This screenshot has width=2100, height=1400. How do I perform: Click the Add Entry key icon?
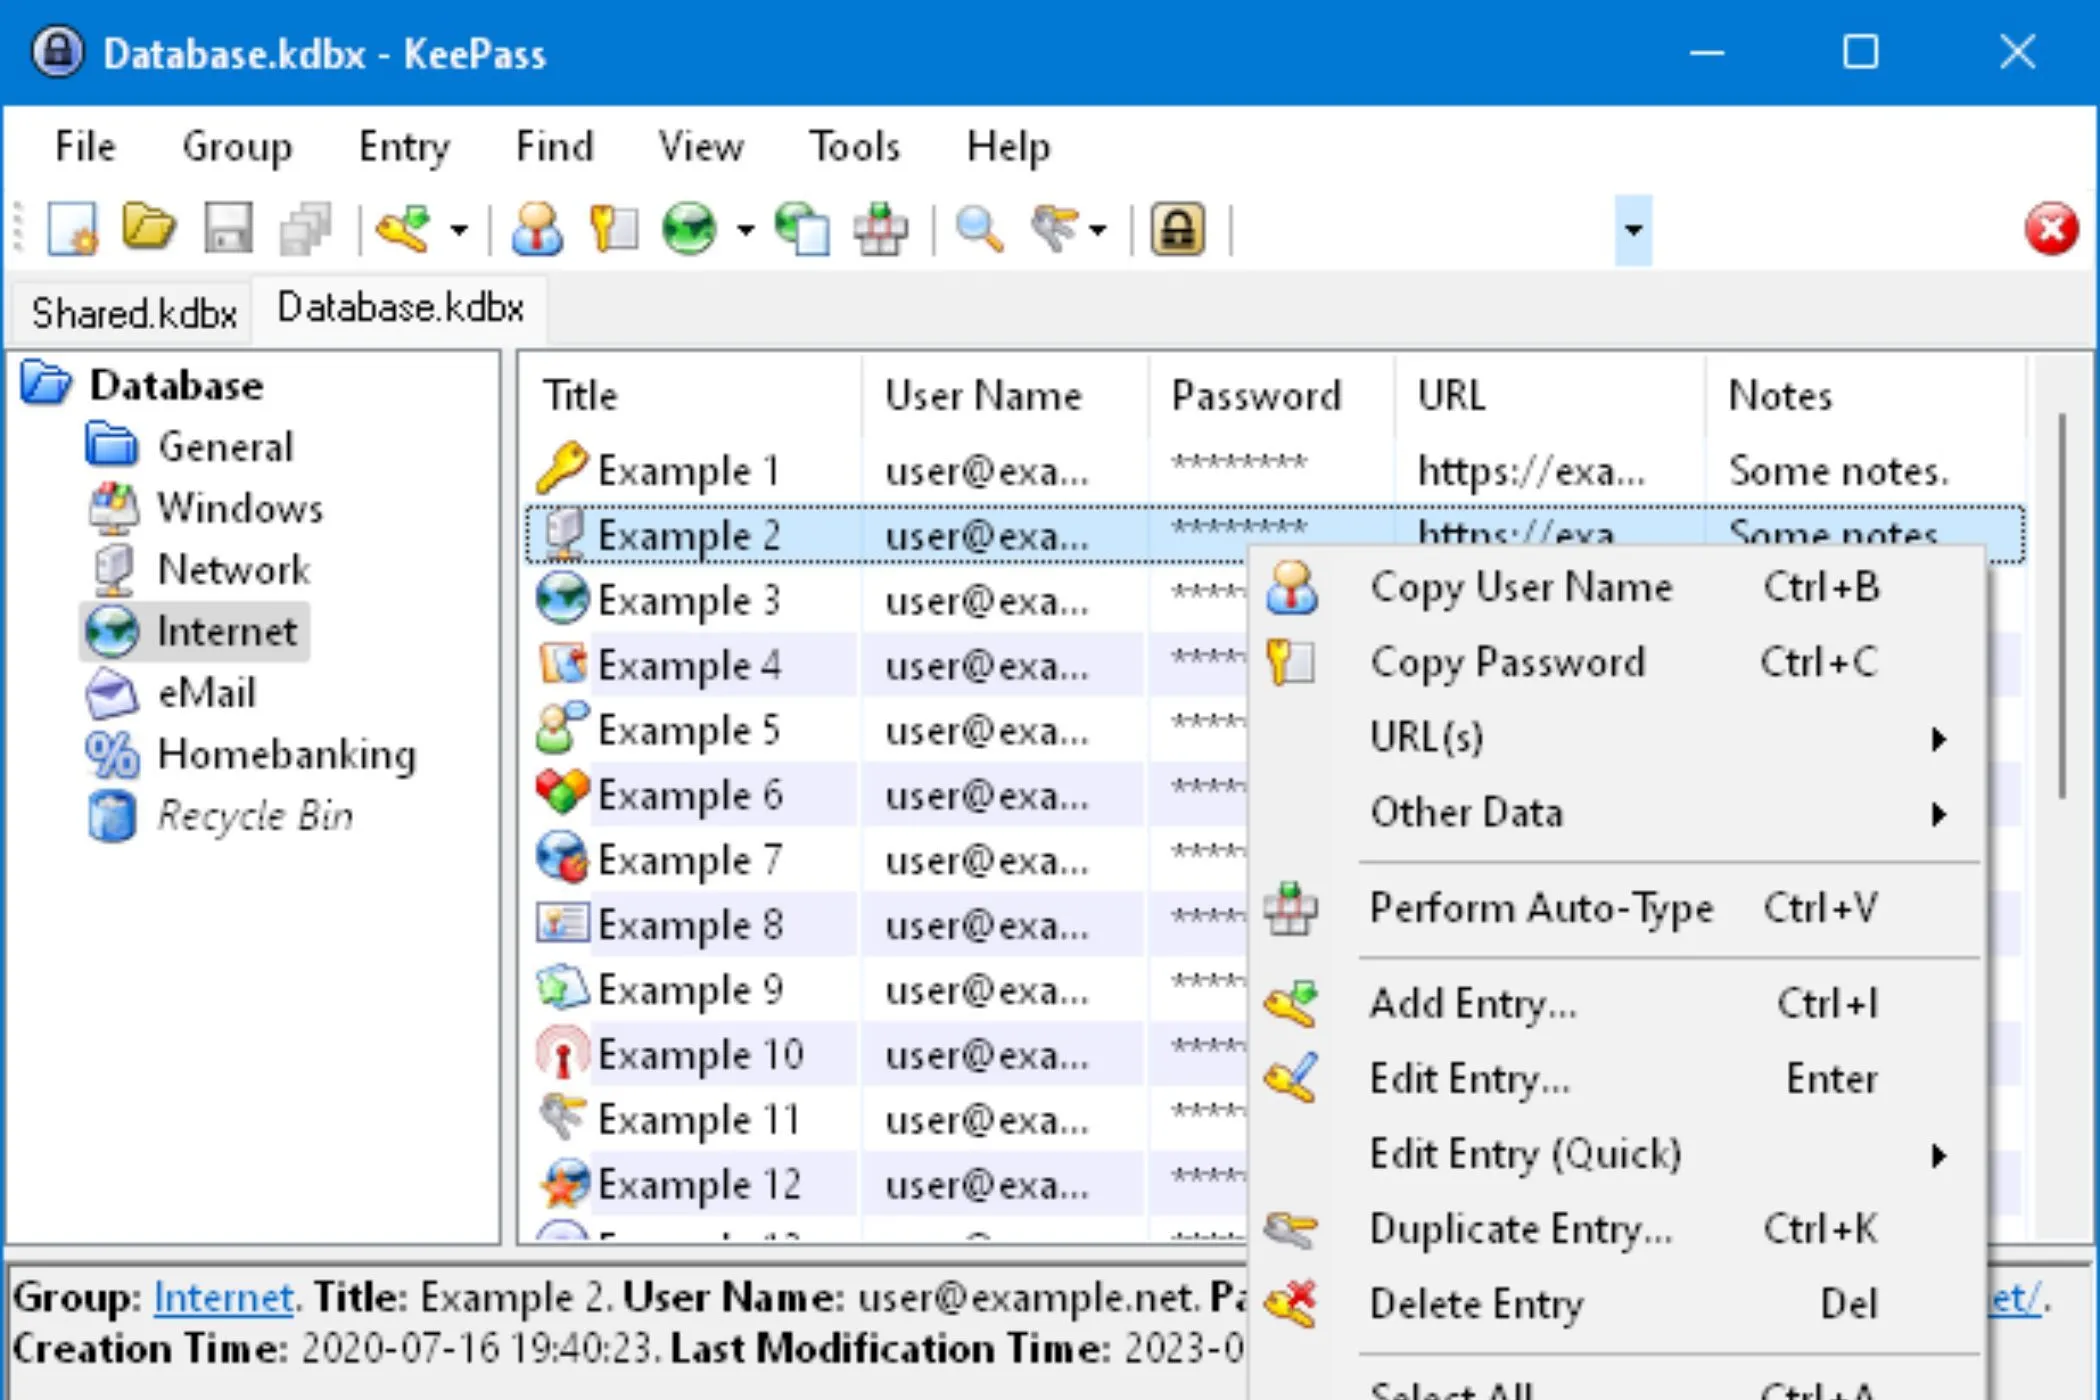point(406,228)
